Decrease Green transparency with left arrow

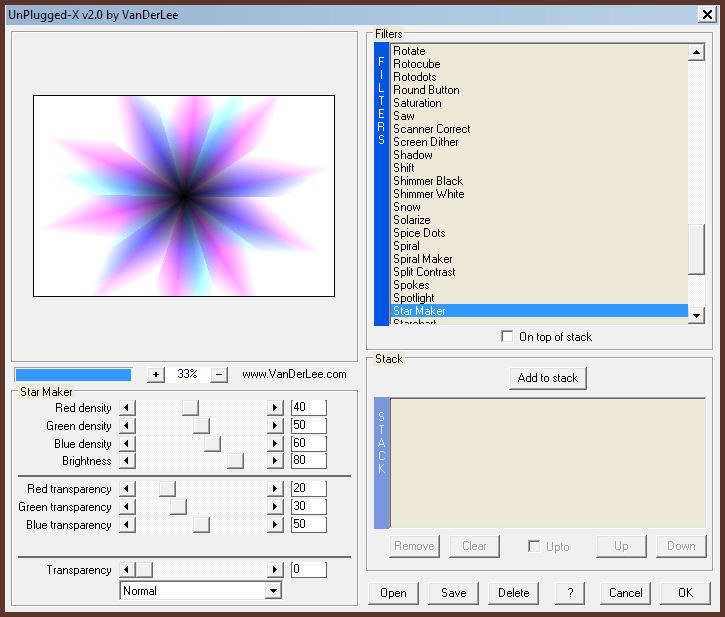[127, 506]
